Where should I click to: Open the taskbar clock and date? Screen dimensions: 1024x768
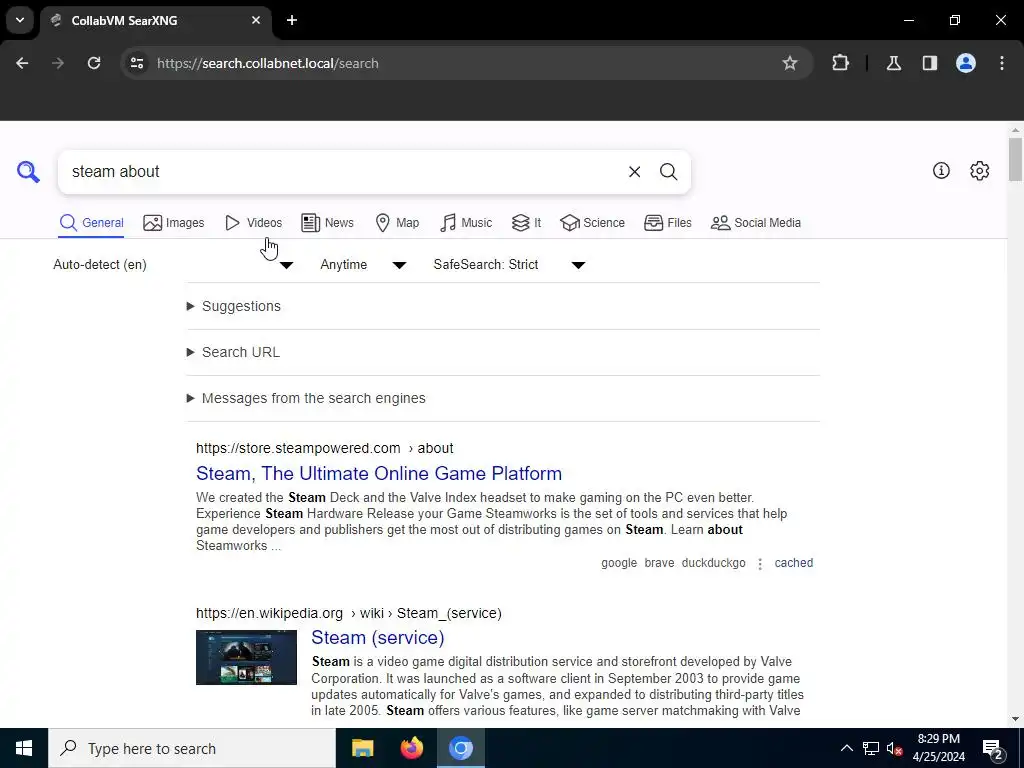click(938, 748)
